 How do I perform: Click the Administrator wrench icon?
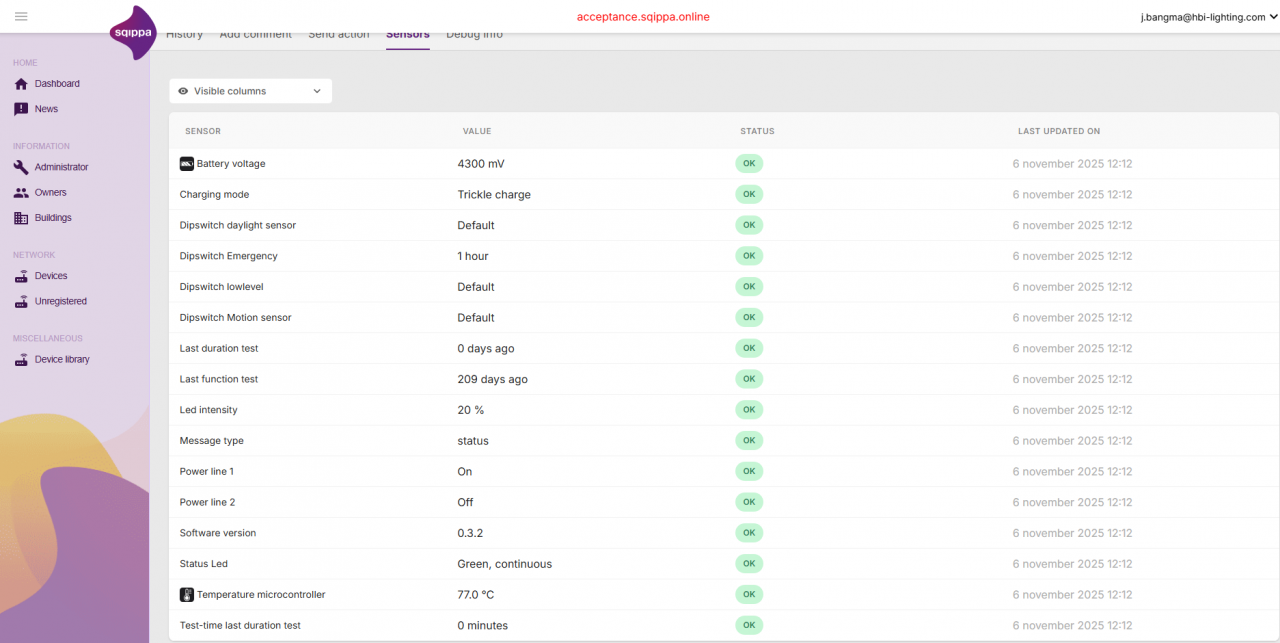(21, 167)
